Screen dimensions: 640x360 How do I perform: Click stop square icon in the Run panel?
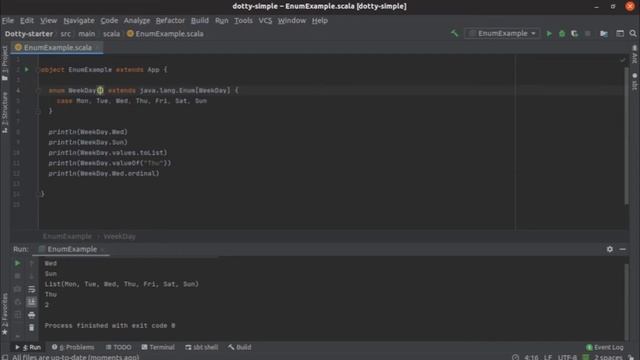(18, 276)
